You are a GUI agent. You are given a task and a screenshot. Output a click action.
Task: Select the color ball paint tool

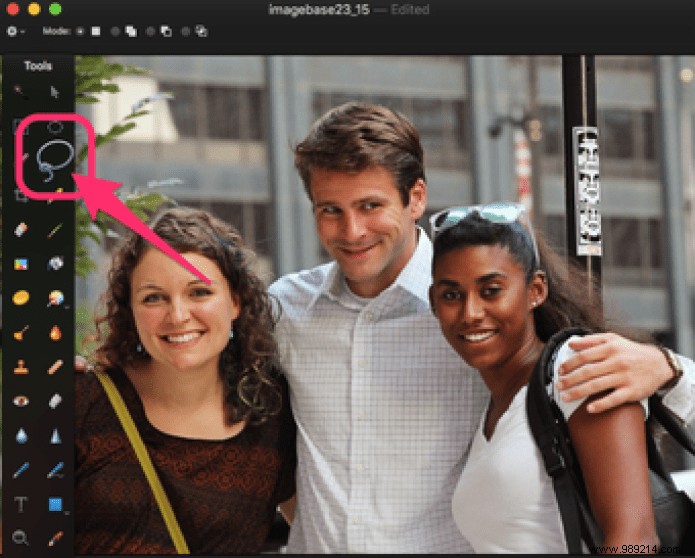coord(55,298)
